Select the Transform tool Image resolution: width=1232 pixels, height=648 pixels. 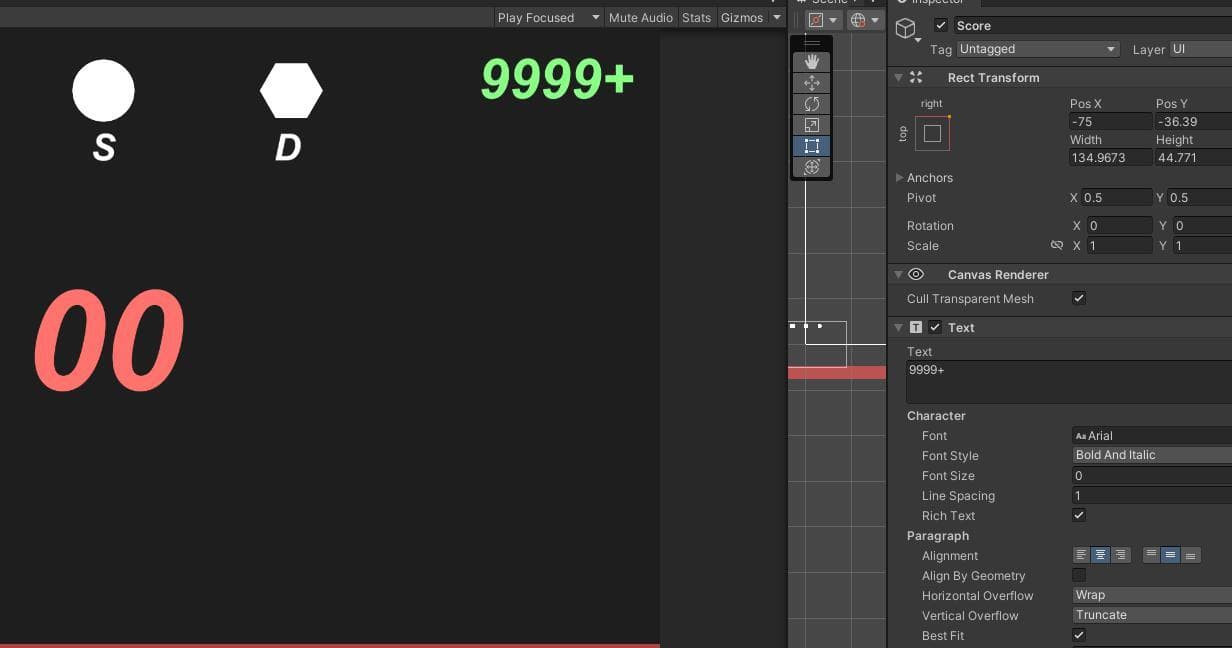tap(811, 167)
